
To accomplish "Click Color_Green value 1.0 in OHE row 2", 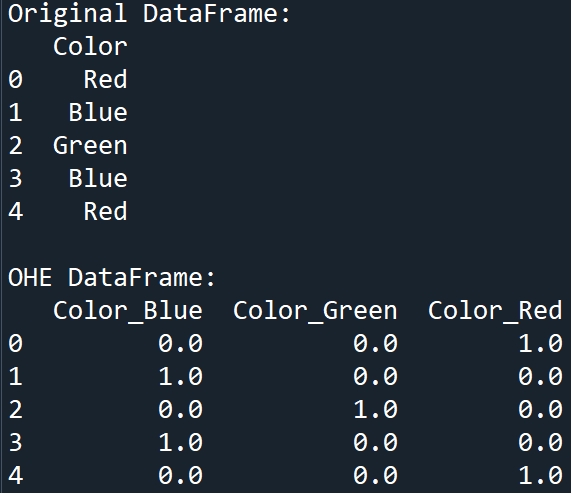I will pyautogui.click(x=375, y=409).
